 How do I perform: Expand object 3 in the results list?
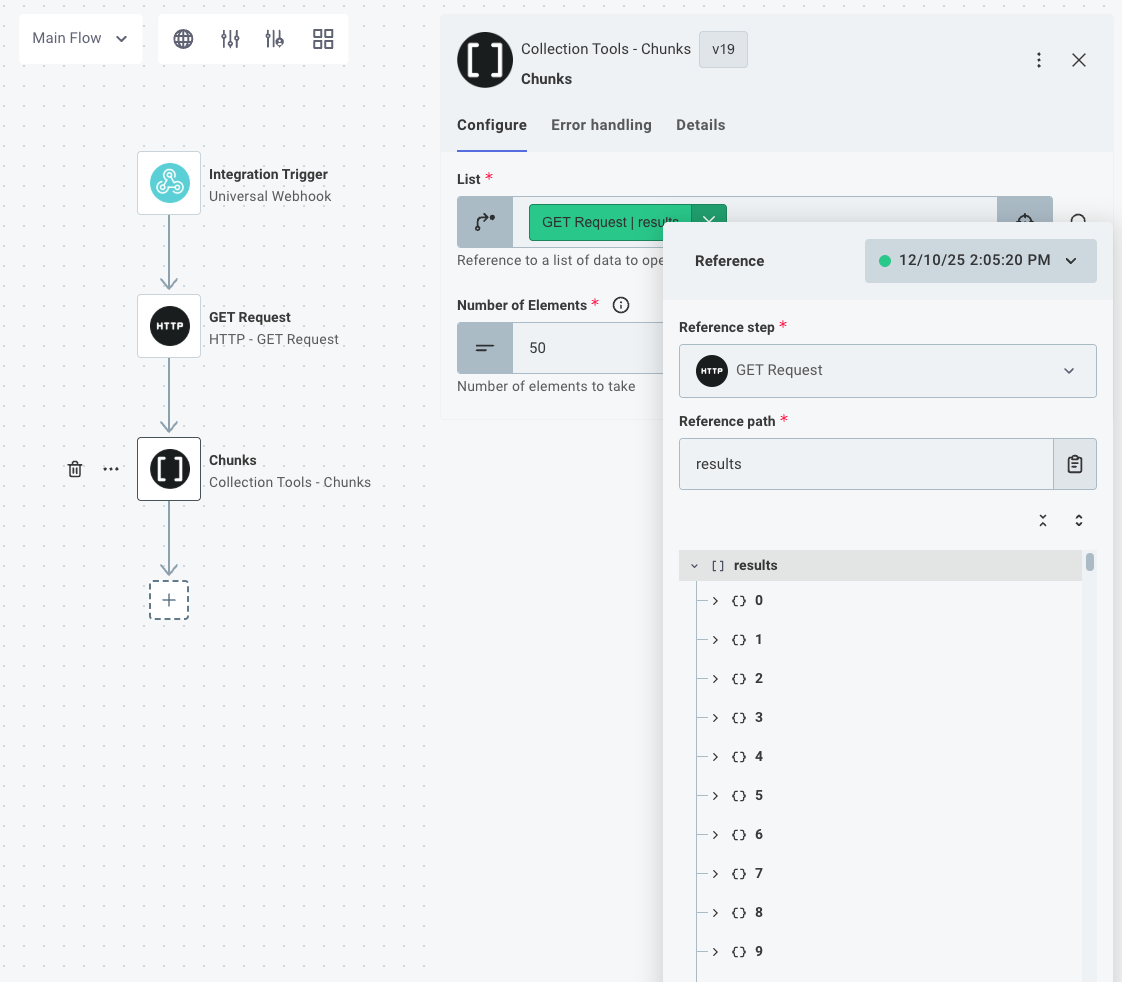tap(716, 717)
